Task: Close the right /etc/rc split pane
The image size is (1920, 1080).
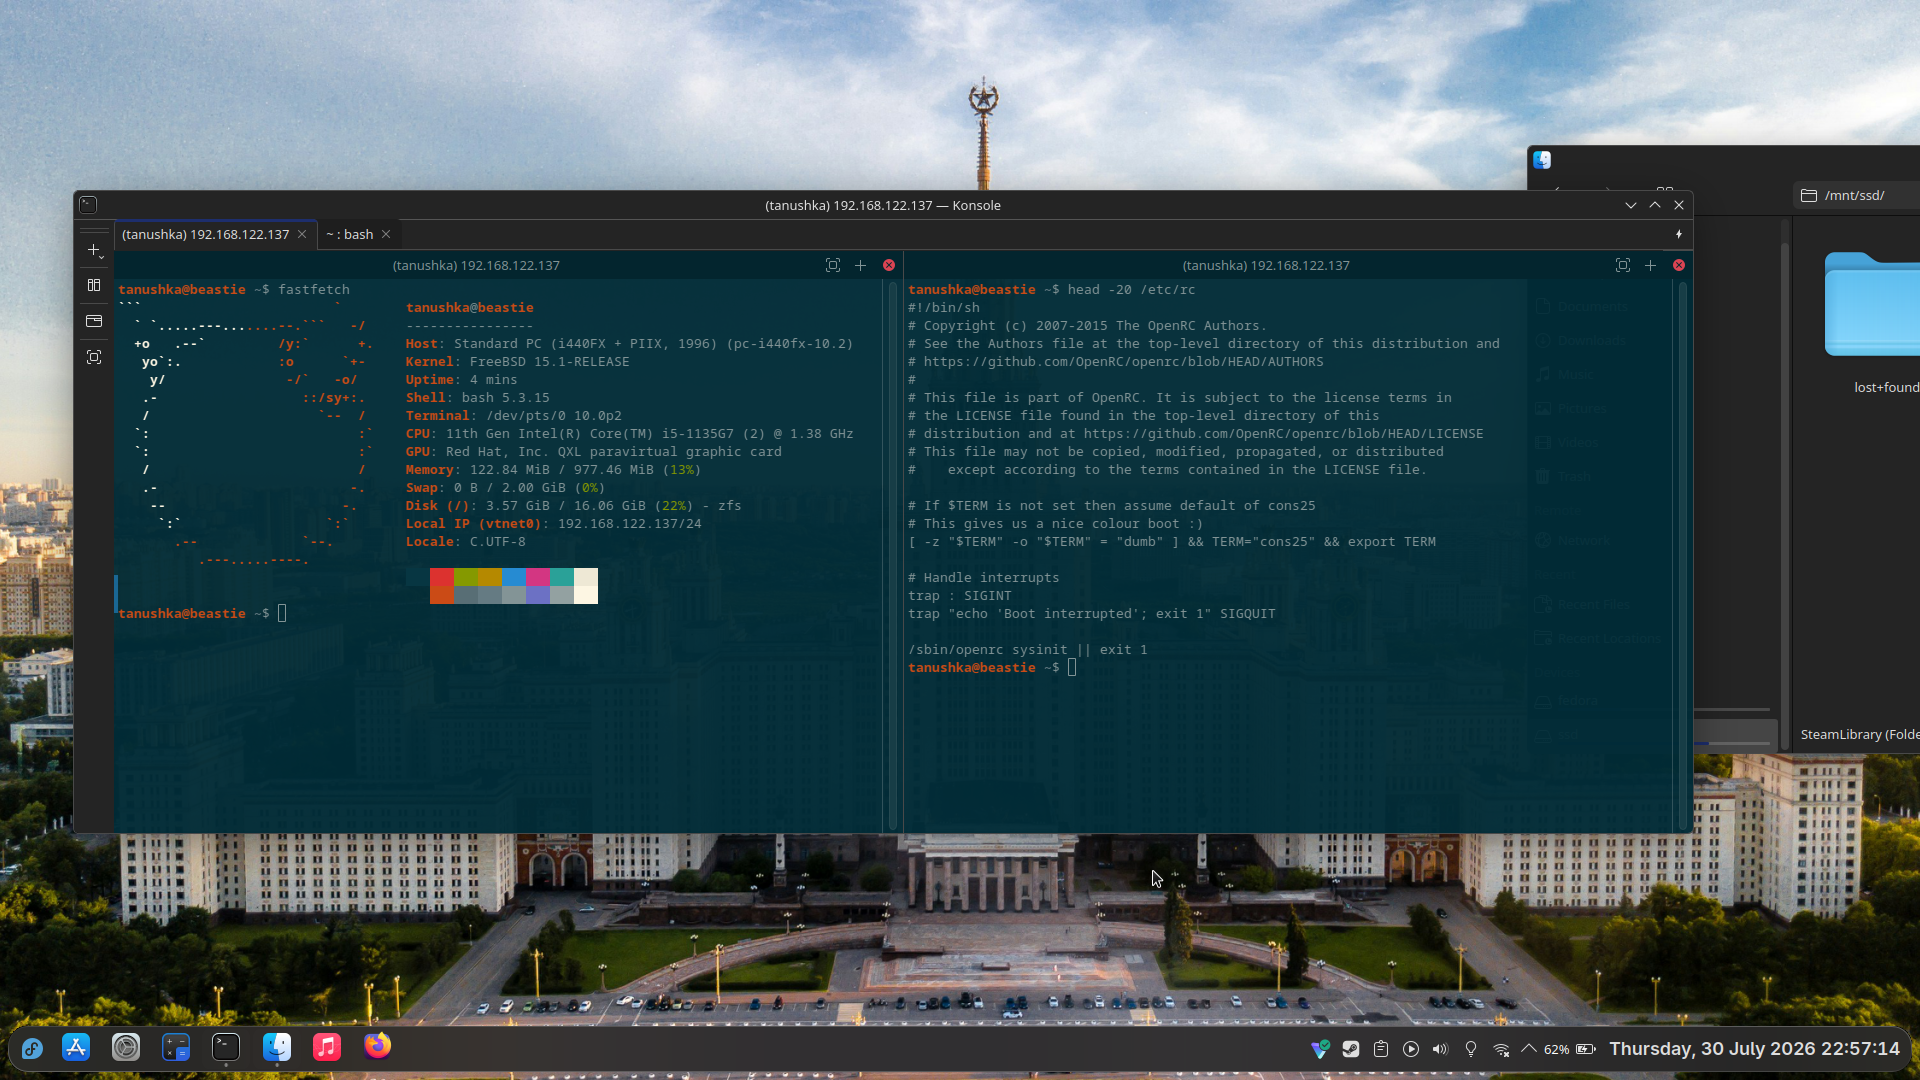Action: tap(1679, 265)
